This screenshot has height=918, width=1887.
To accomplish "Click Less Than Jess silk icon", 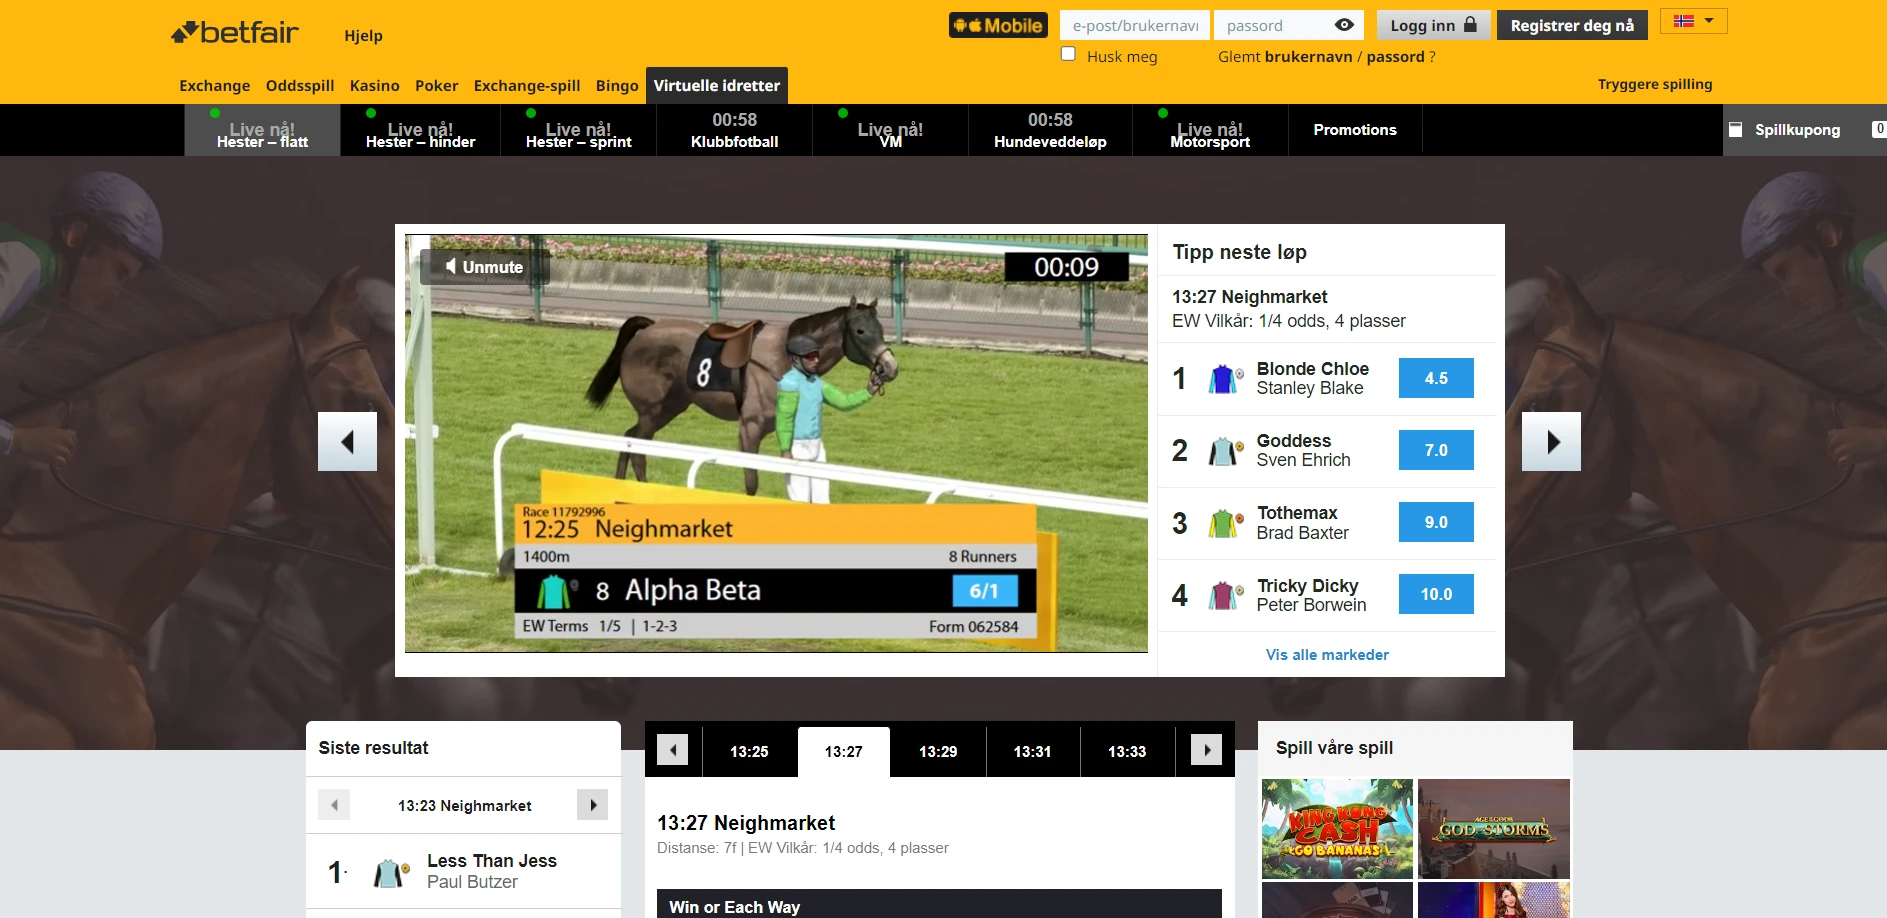I will tap(391, 873).
